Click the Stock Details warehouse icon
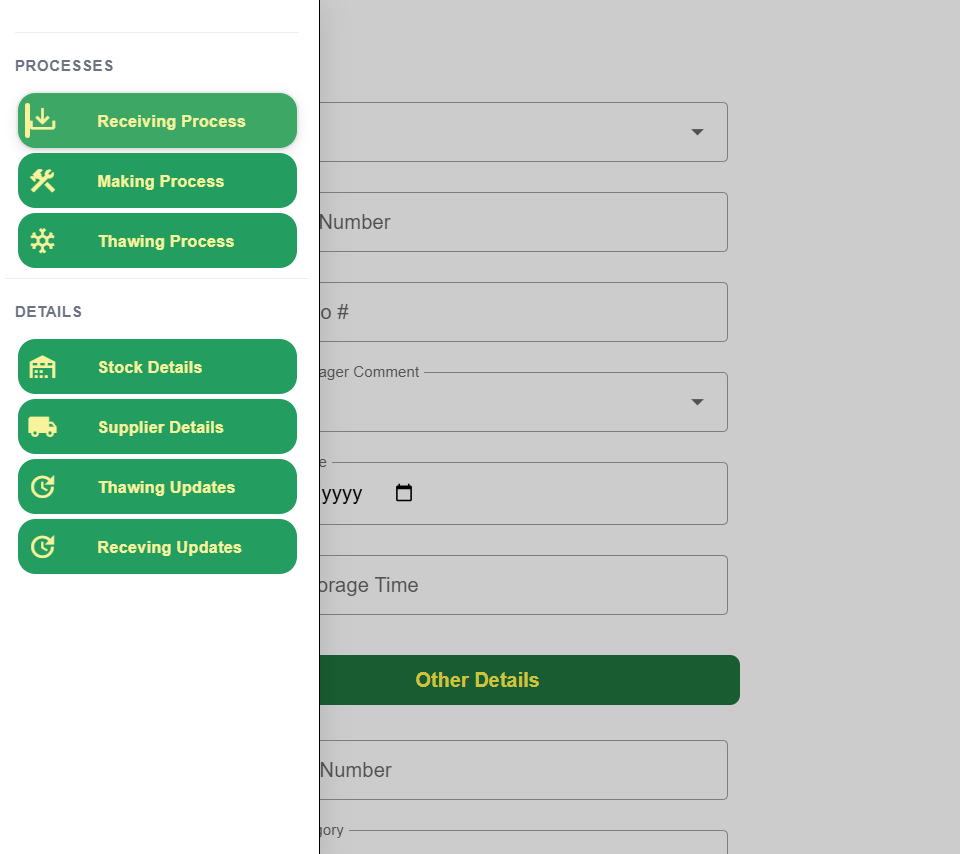The height and width of the screenshot is (854, 960). pos(42,367)
